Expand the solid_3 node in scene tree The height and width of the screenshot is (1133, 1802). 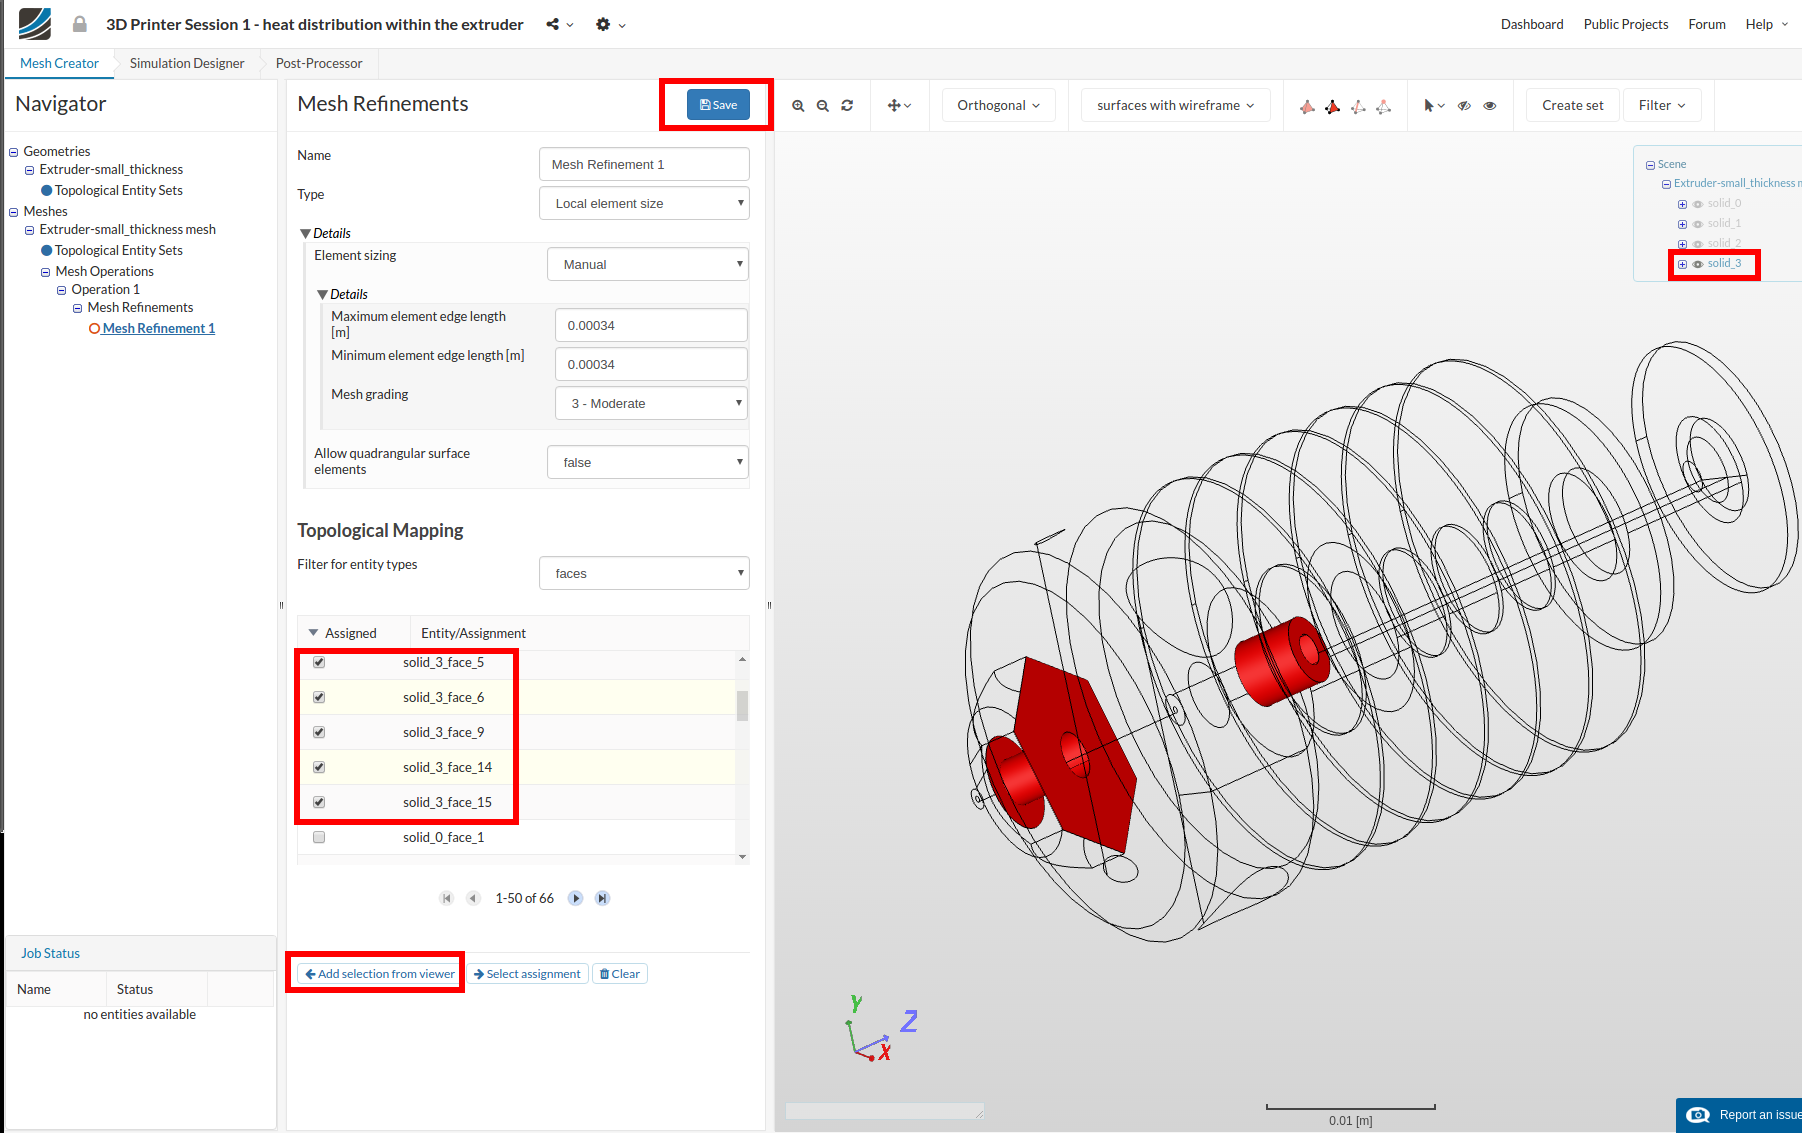pyautogui.click(x=1682, y=264)
